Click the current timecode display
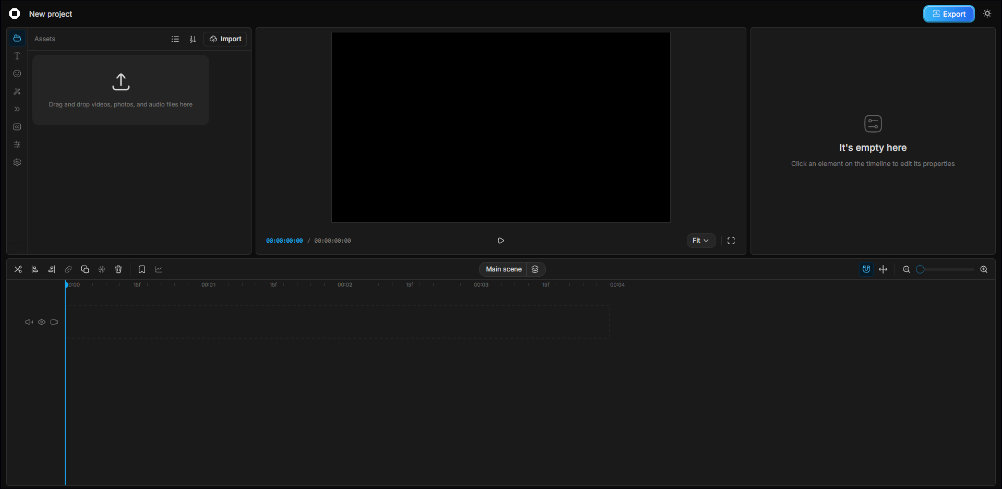 tap(284, 241)
